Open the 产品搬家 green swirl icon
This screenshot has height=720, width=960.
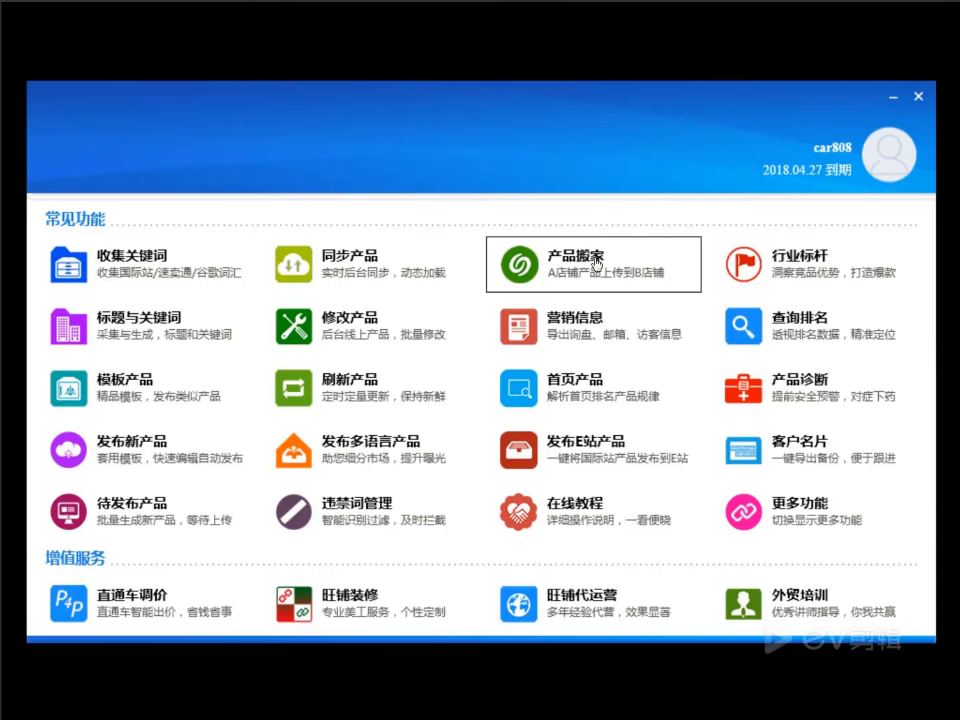click(519, 264)
